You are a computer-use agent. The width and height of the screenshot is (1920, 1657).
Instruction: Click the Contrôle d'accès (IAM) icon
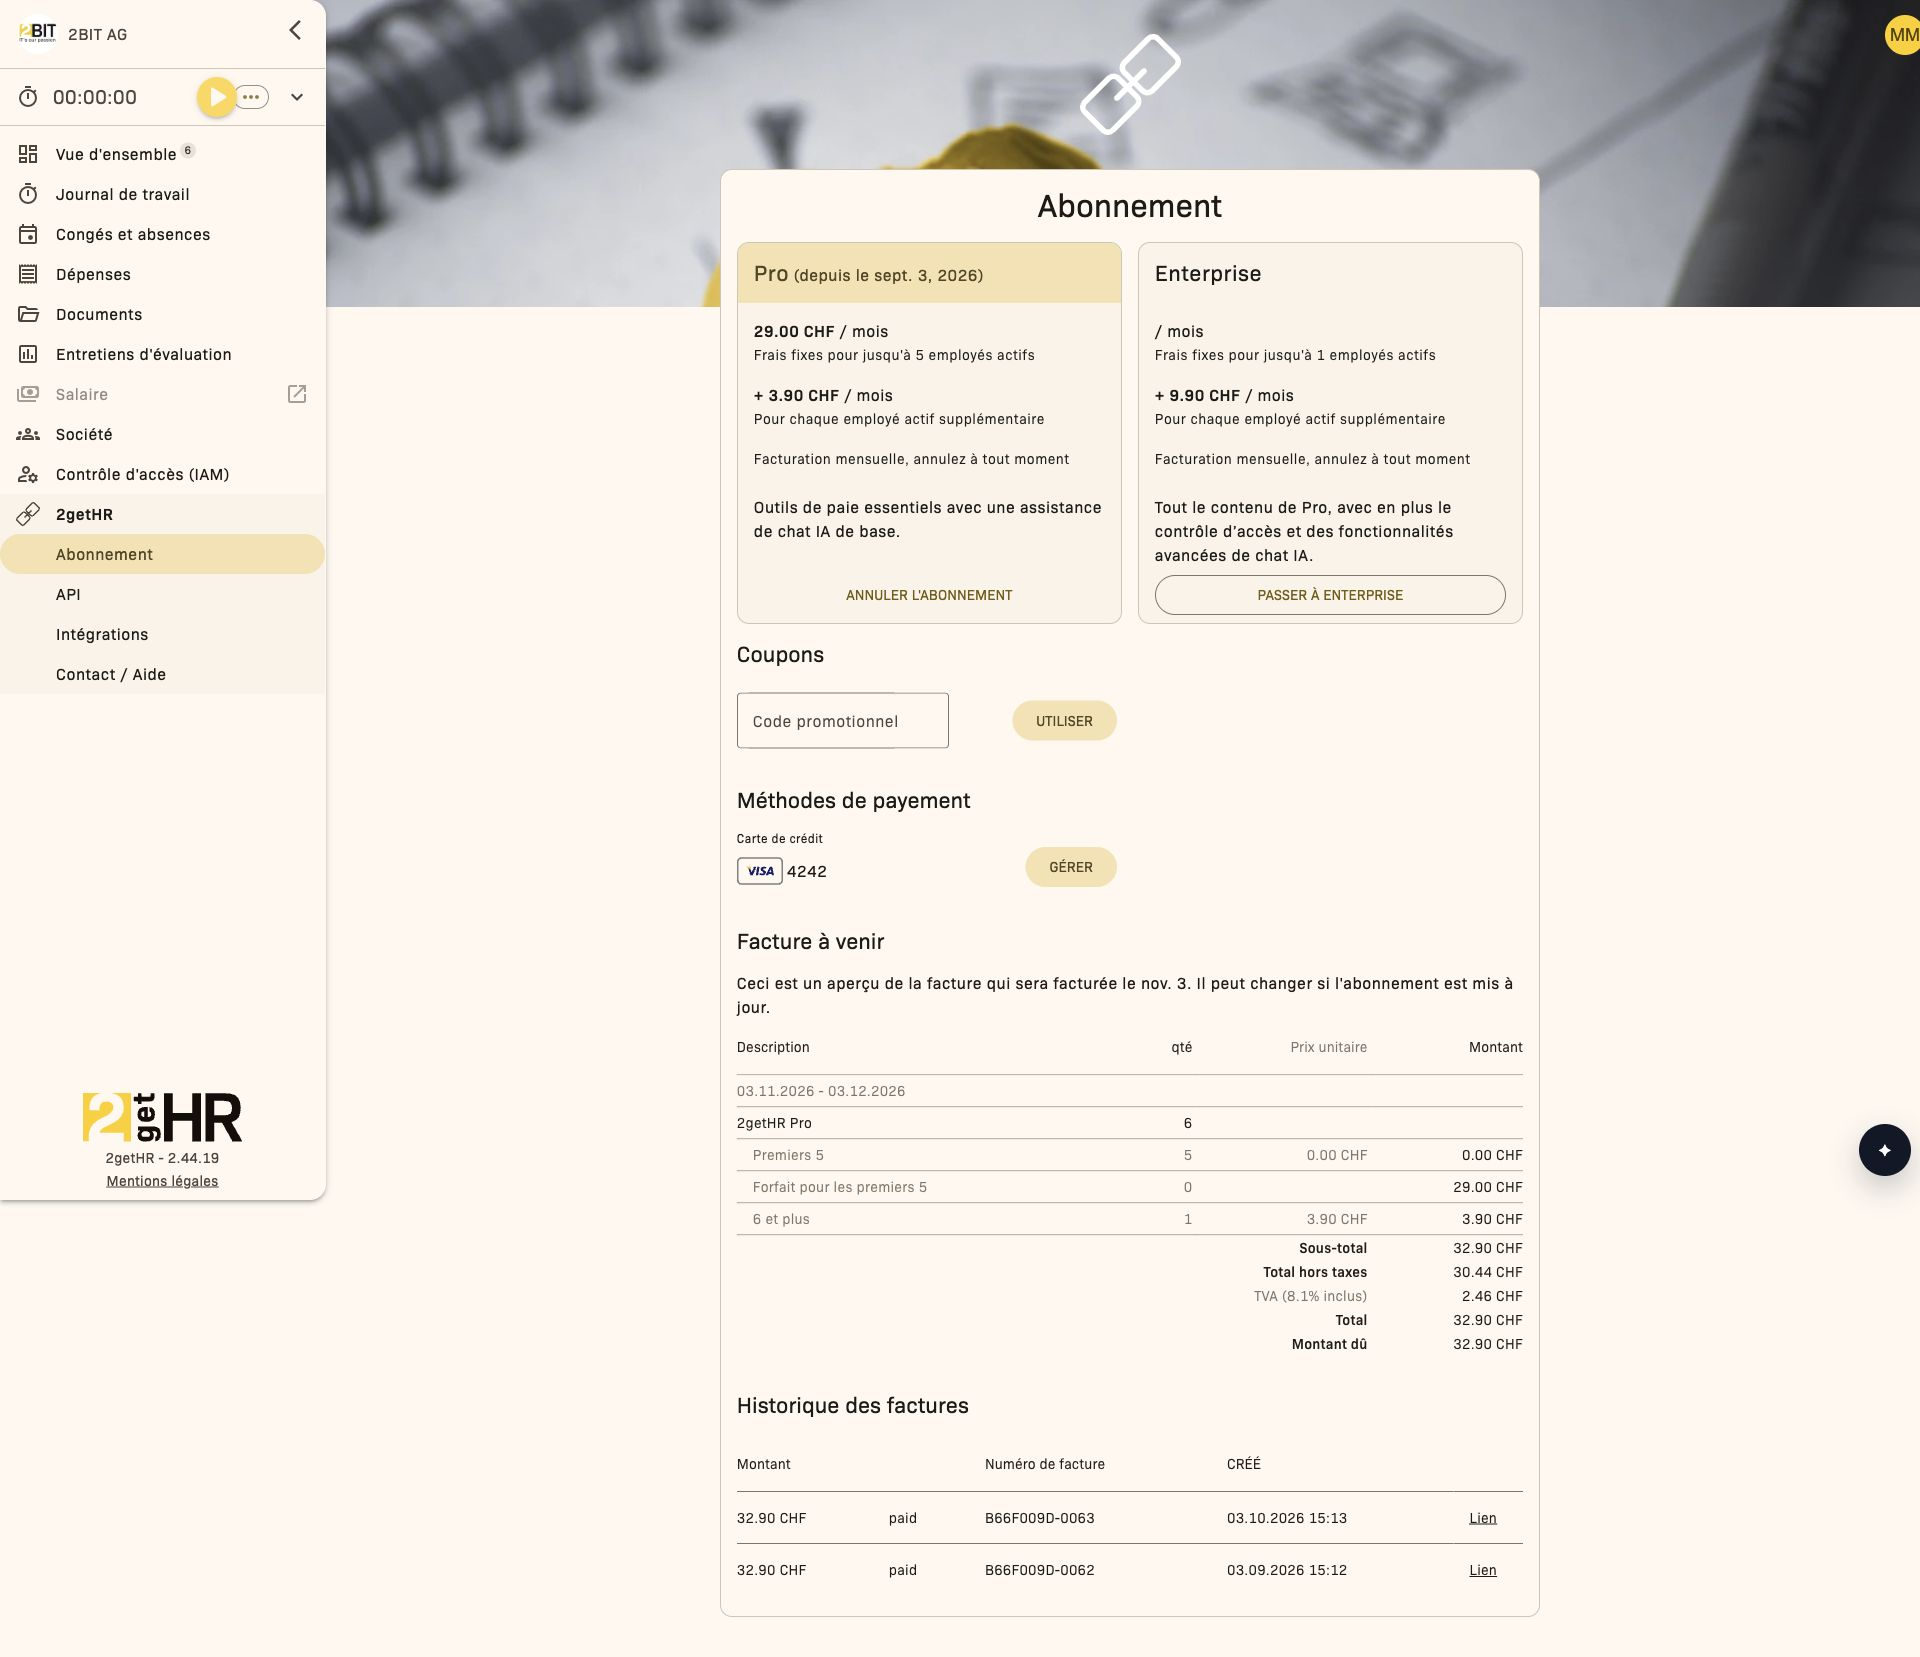28,474
